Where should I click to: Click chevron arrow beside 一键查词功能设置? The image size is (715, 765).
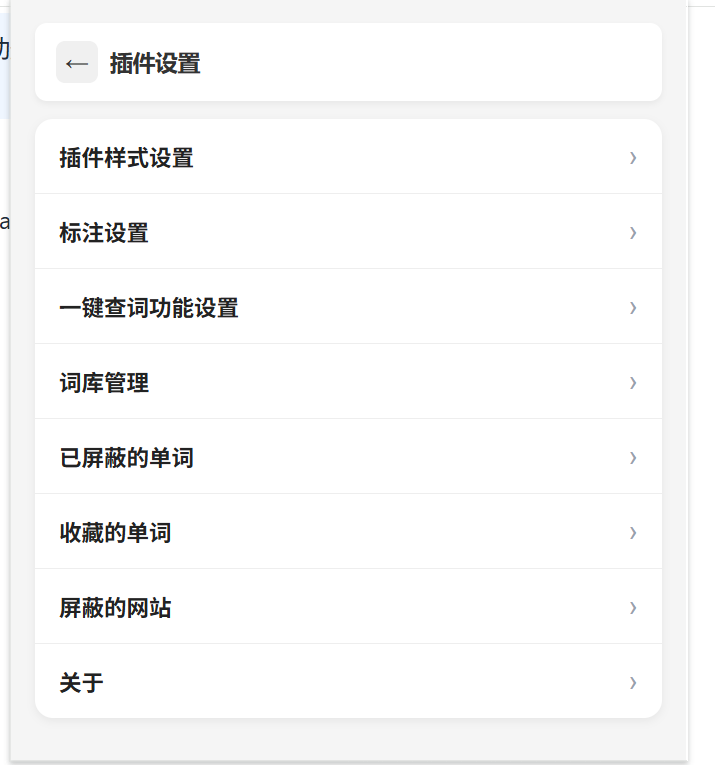tap(633, 307)
